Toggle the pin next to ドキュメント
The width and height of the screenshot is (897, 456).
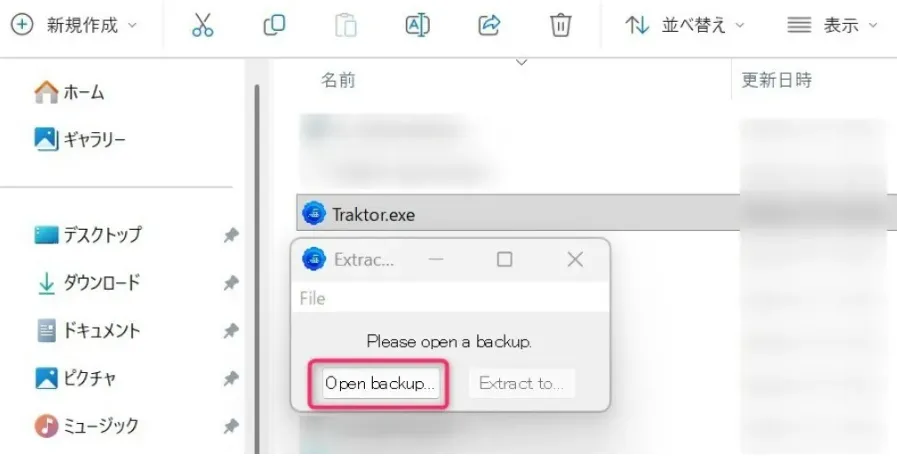231,330
